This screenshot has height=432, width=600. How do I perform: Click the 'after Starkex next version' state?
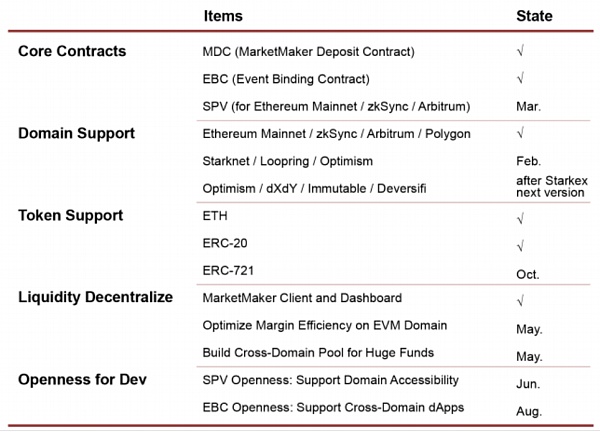click(x=552, y=186)
